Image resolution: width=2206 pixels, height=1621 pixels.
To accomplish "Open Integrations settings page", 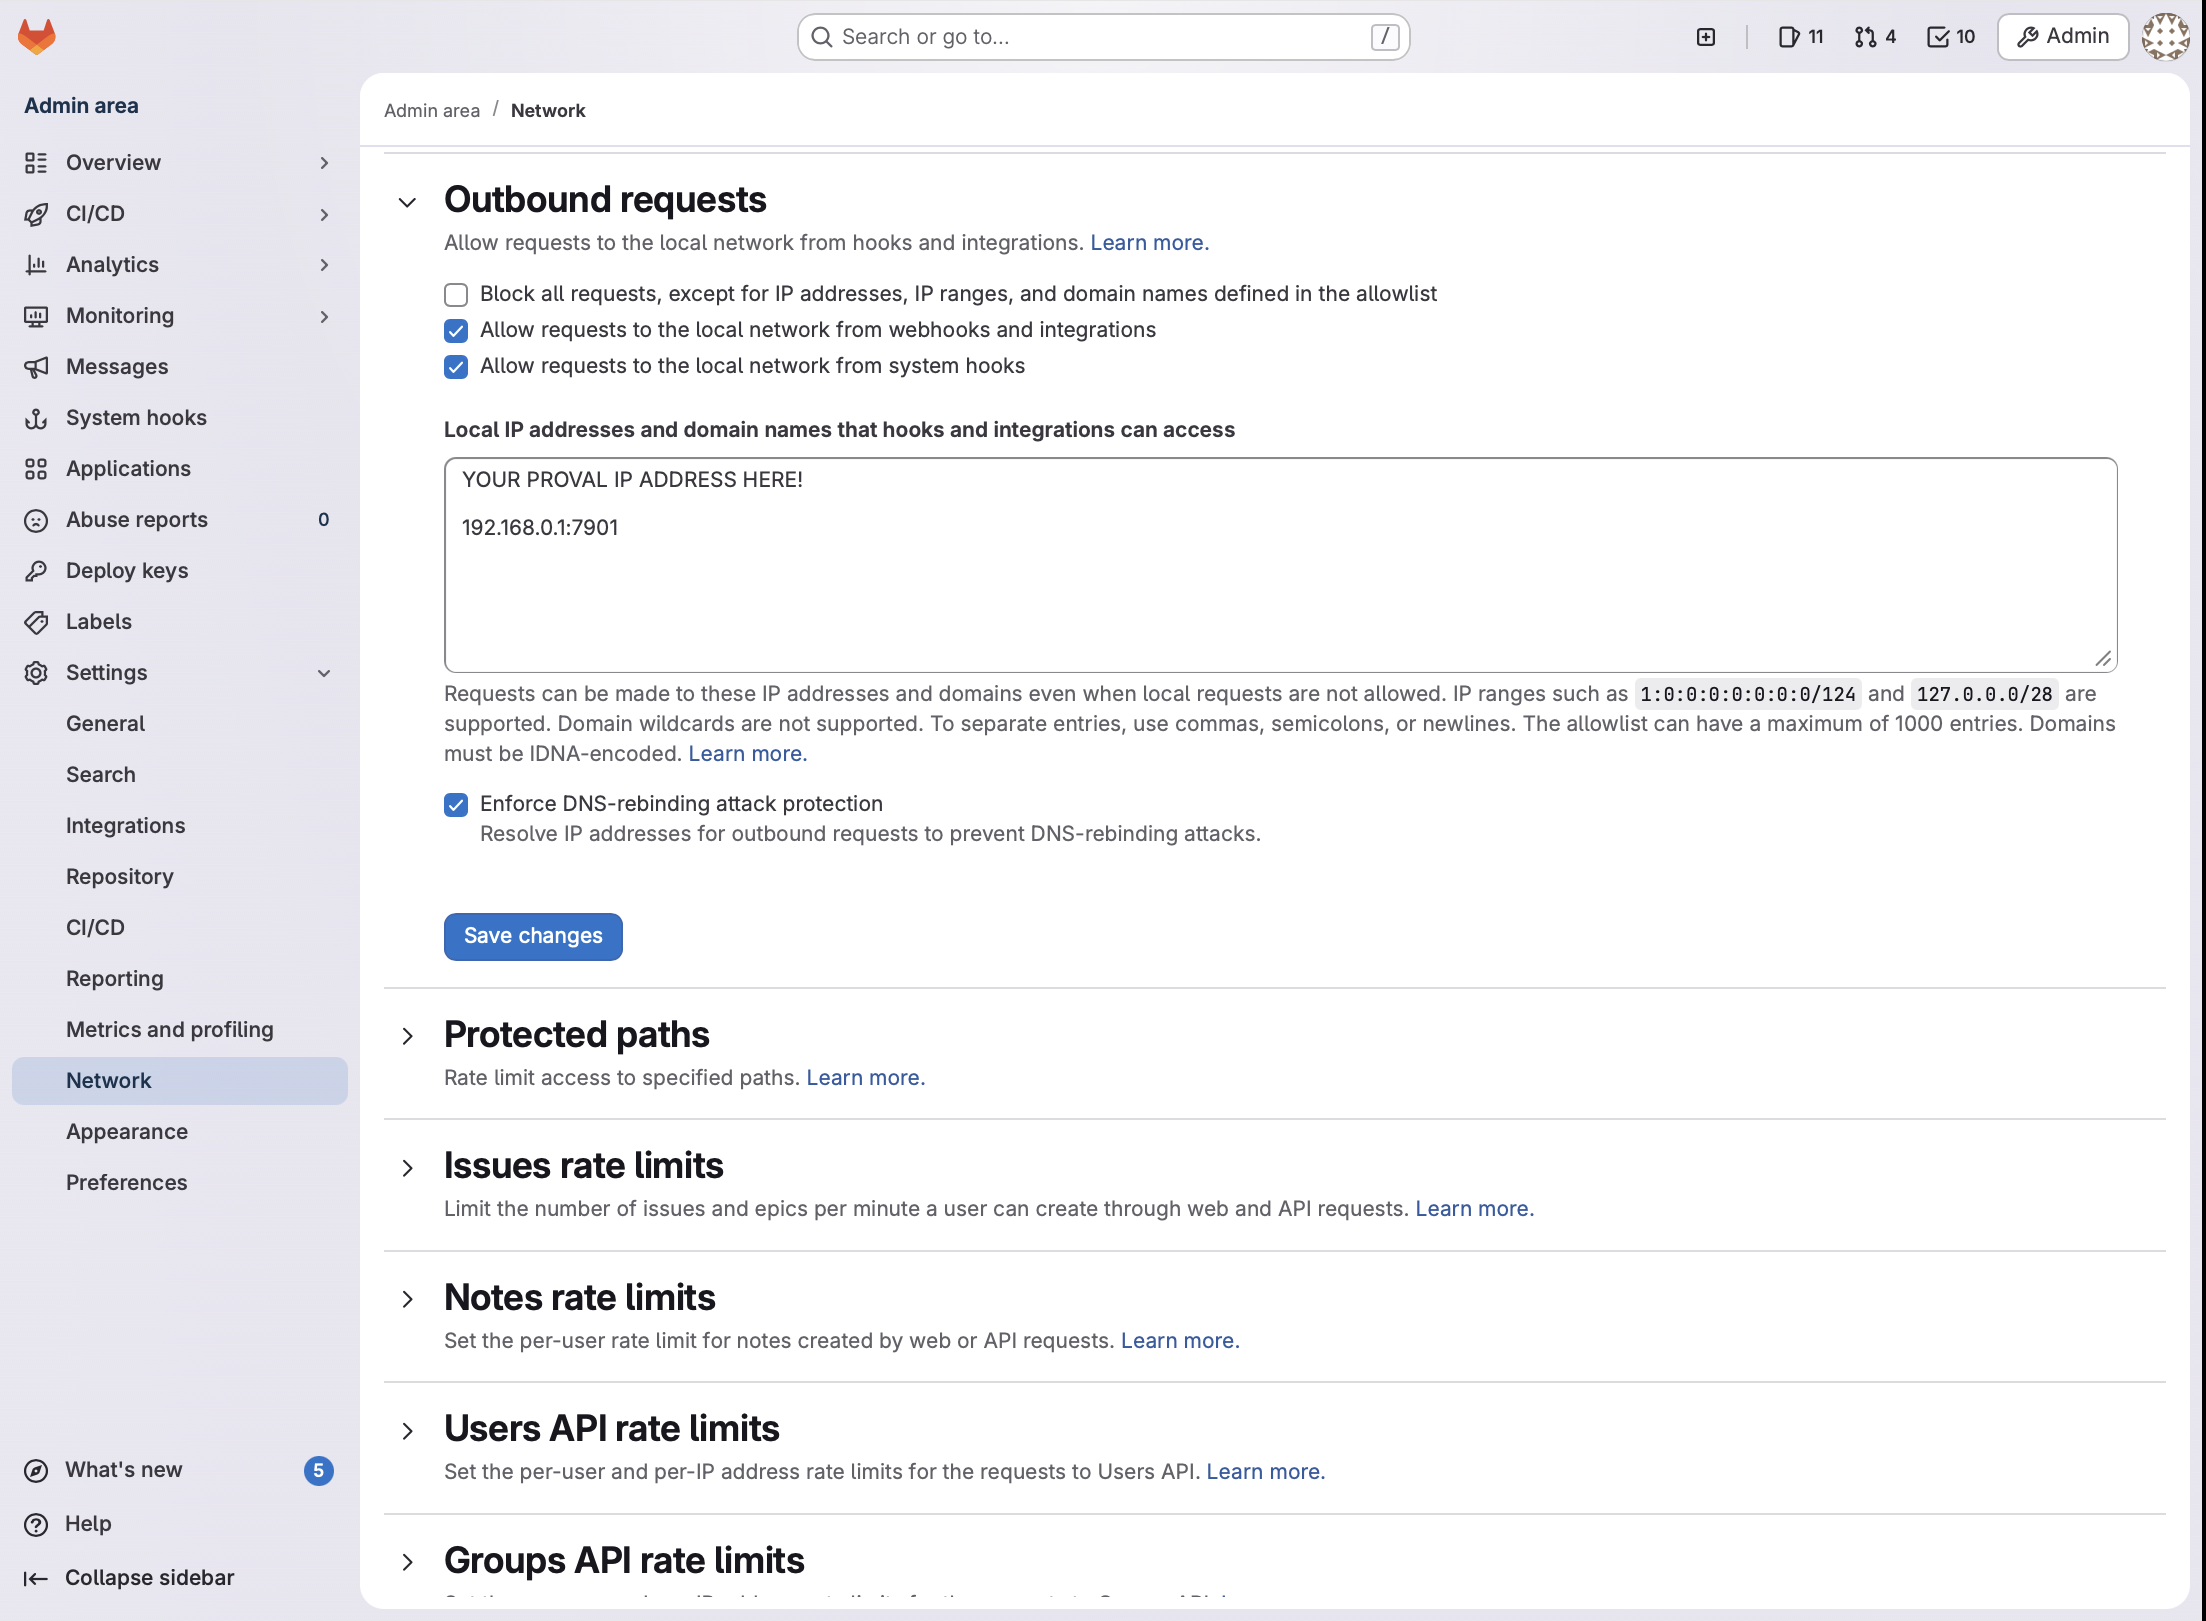I will 180,826.
